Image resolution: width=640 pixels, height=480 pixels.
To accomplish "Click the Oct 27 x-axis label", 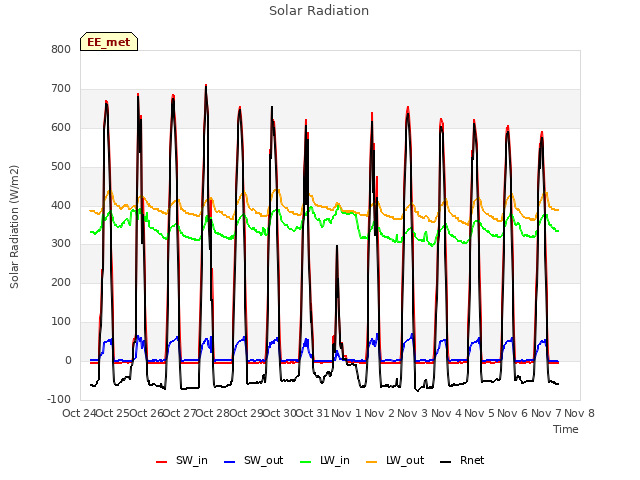I will coord(179,413).
